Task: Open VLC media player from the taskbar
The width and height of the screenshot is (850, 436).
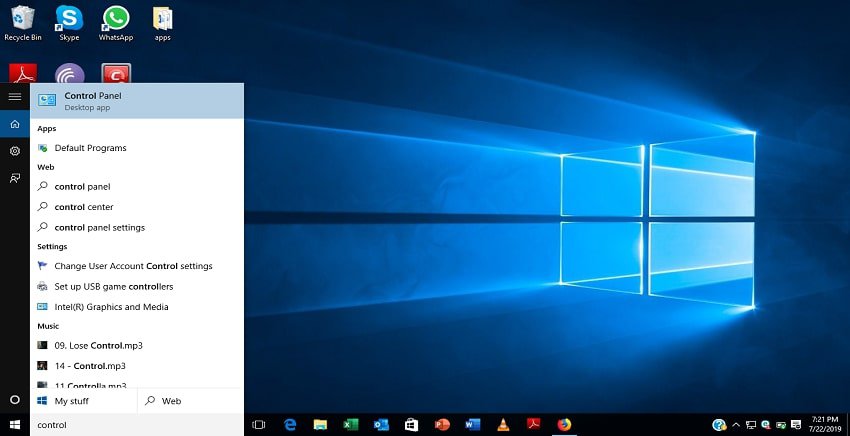Action: point(503,425)
